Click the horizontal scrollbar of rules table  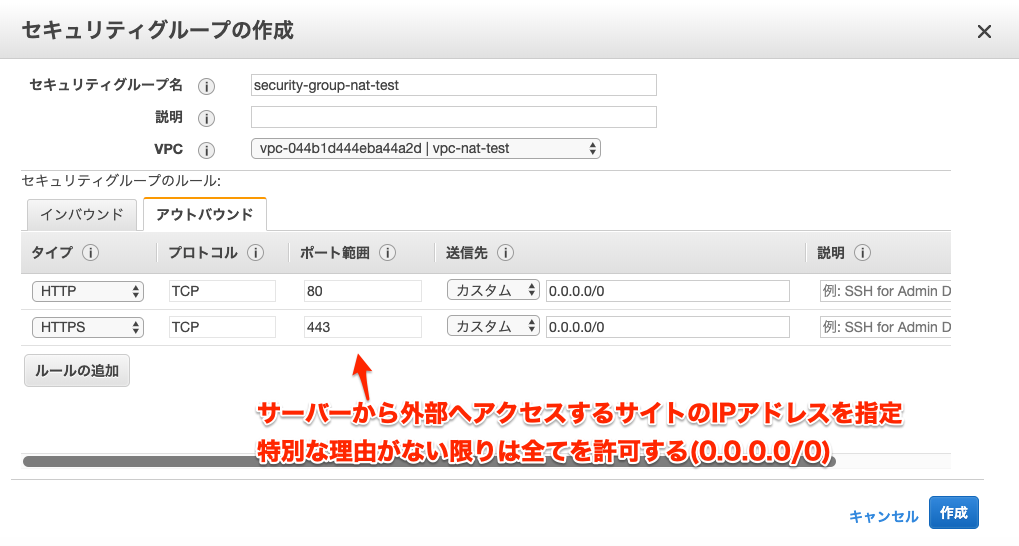click(x=429, y=462)
